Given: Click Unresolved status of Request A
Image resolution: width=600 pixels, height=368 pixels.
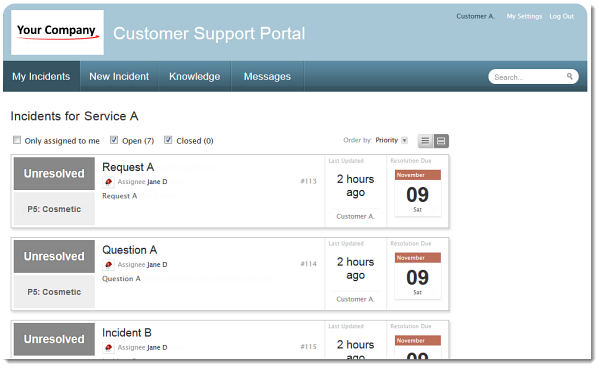Looking at the screenshot, I should tap(54, 174).
